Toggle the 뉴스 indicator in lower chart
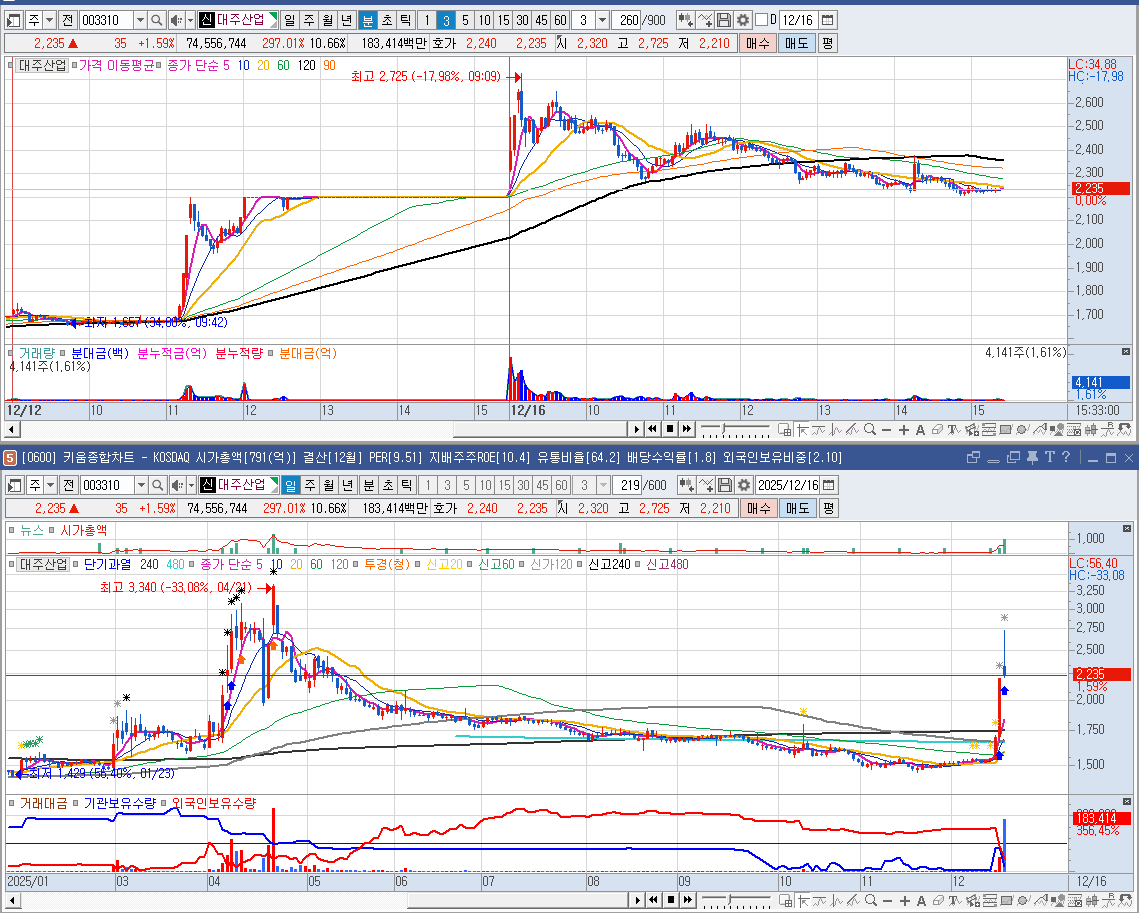The height and width of the screenshot is (913, 1139). tap(12, 530)
